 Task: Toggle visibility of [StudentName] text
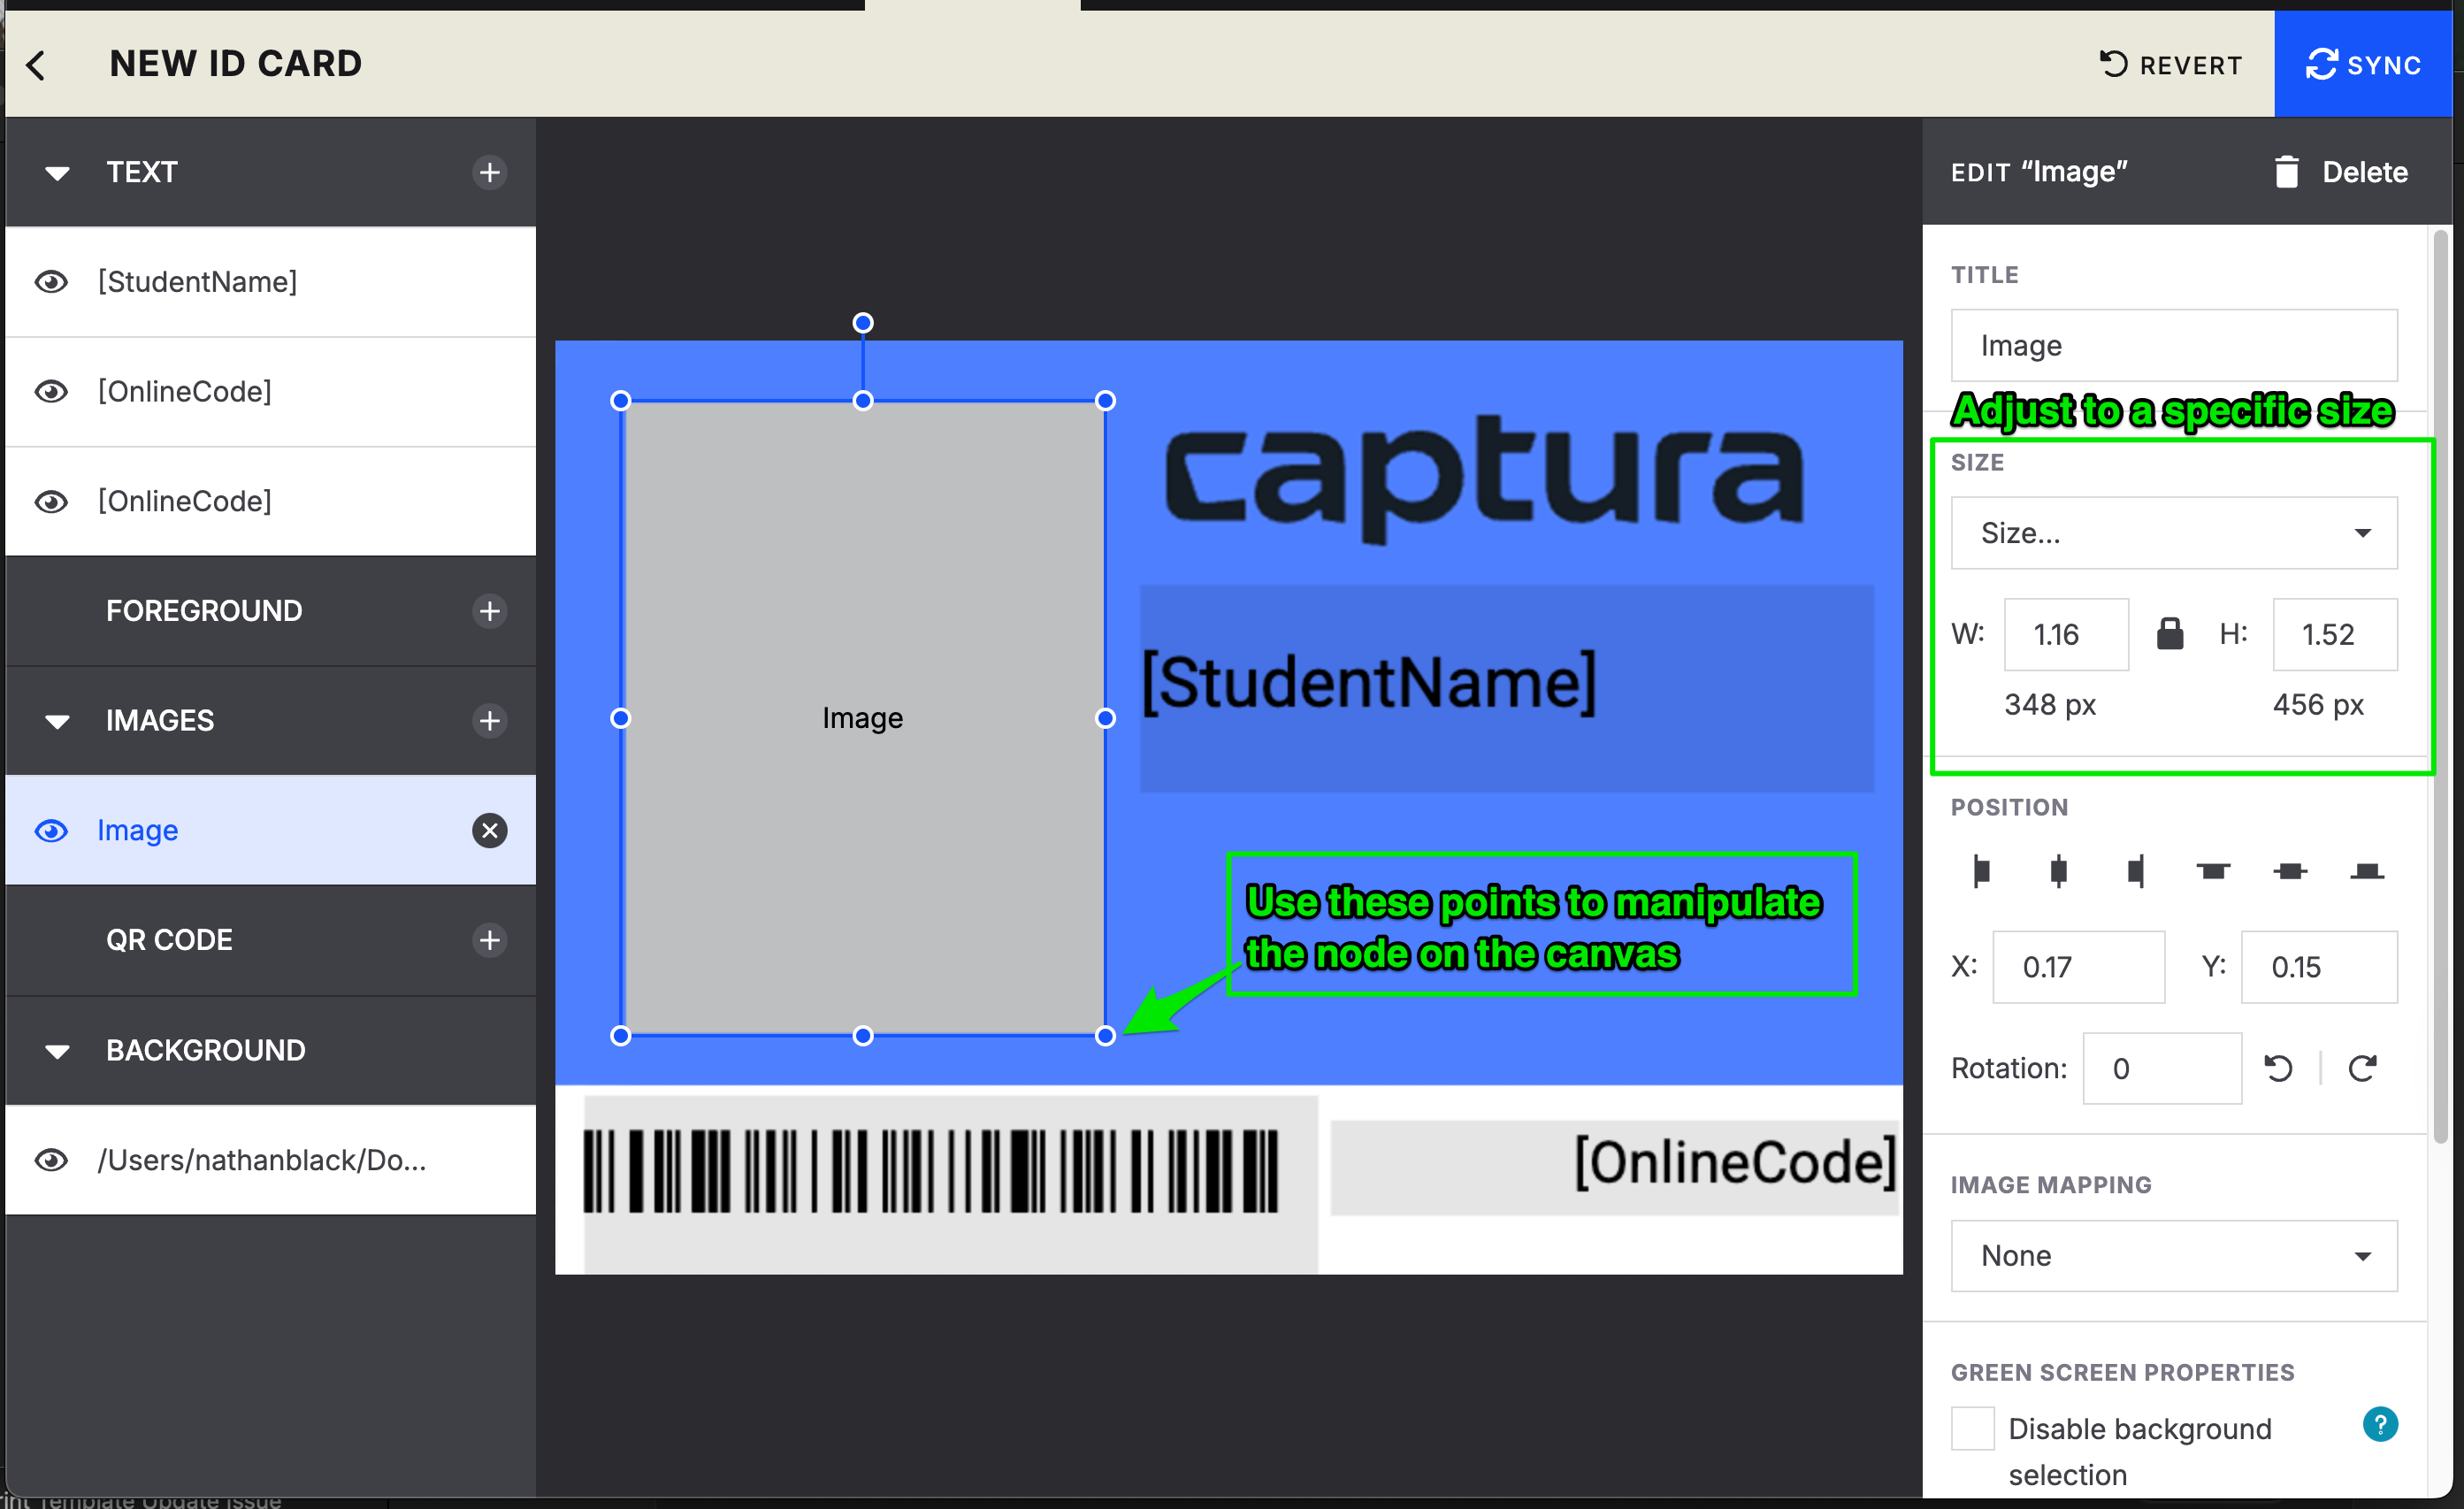coord(51,282)
